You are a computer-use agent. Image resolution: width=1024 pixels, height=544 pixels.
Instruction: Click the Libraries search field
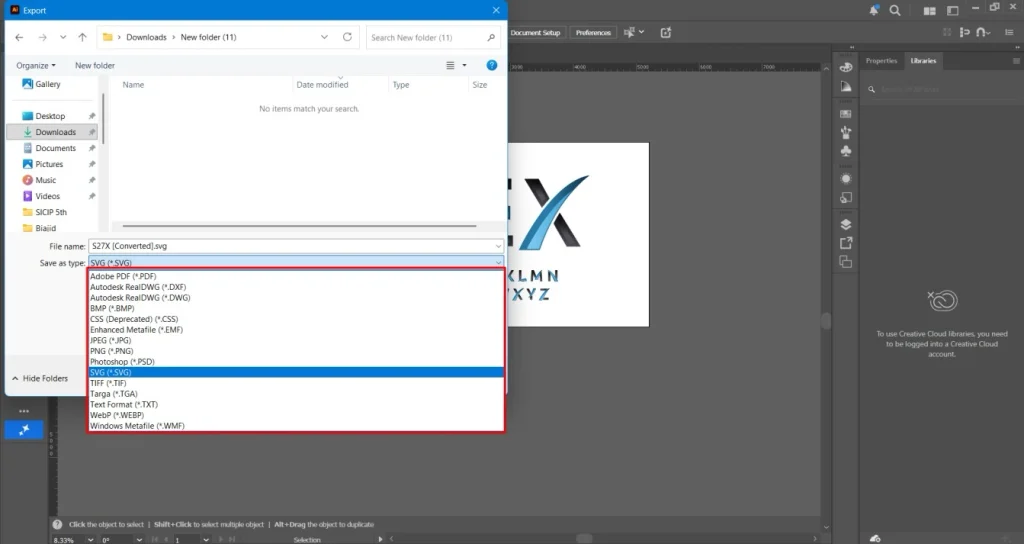pos(940,89)
